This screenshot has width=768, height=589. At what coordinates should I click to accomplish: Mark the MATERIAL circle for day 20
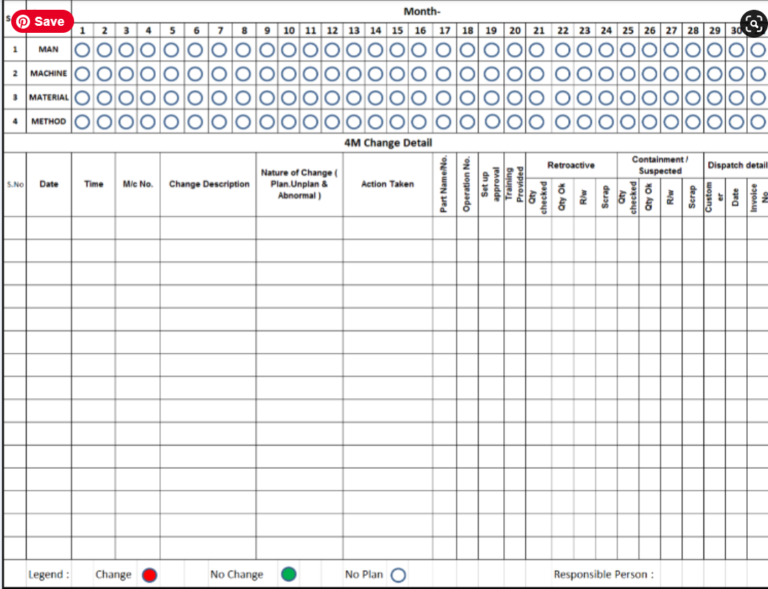[514, 97]
